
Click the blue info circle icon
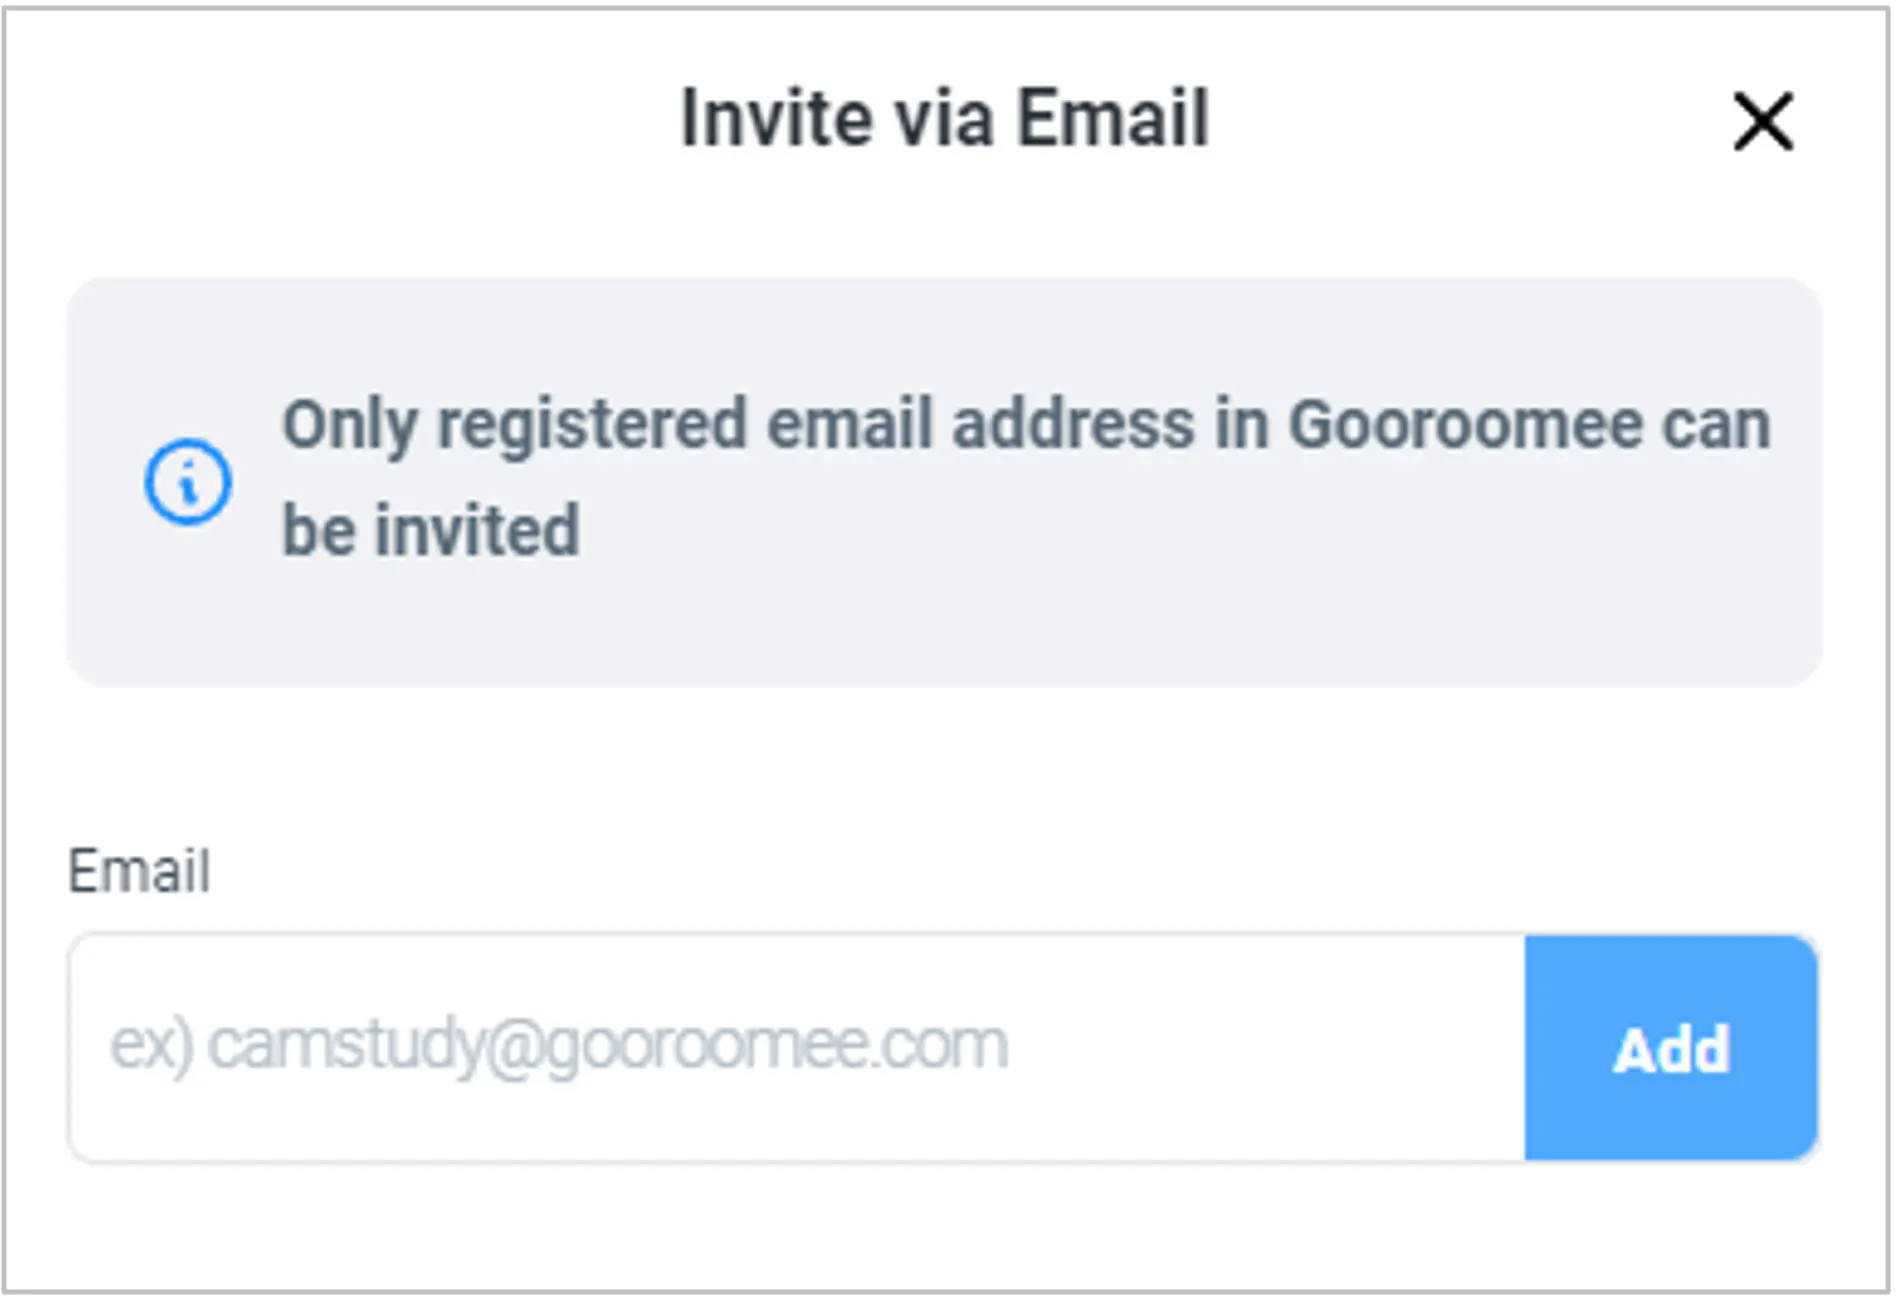(x=188, y=482)
